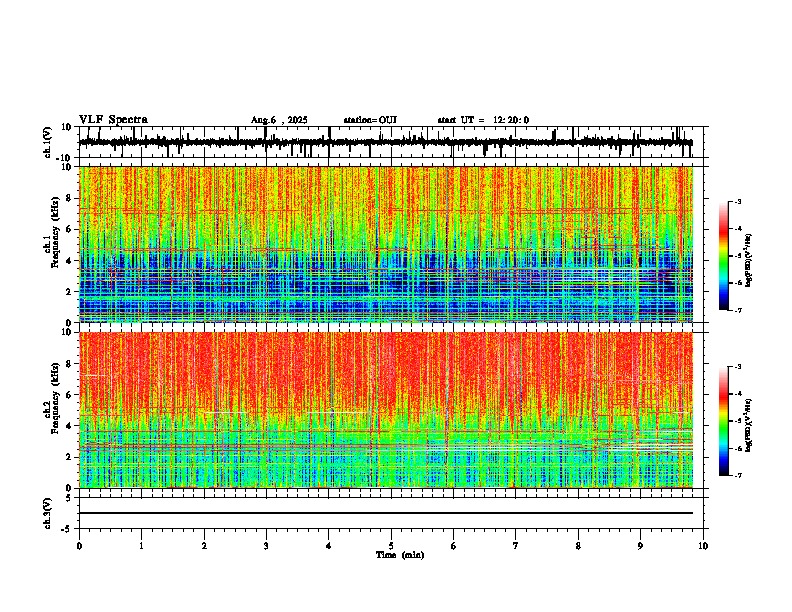Click the 'ch.1(V)' waveform axis label

click(48, 142)
